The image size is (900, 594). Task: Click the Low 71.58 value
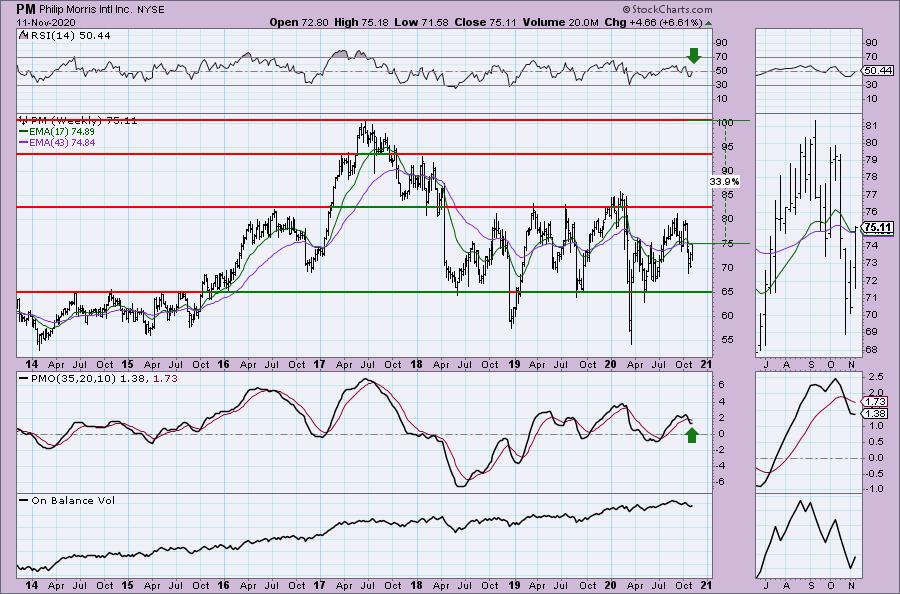click(421, 22)
